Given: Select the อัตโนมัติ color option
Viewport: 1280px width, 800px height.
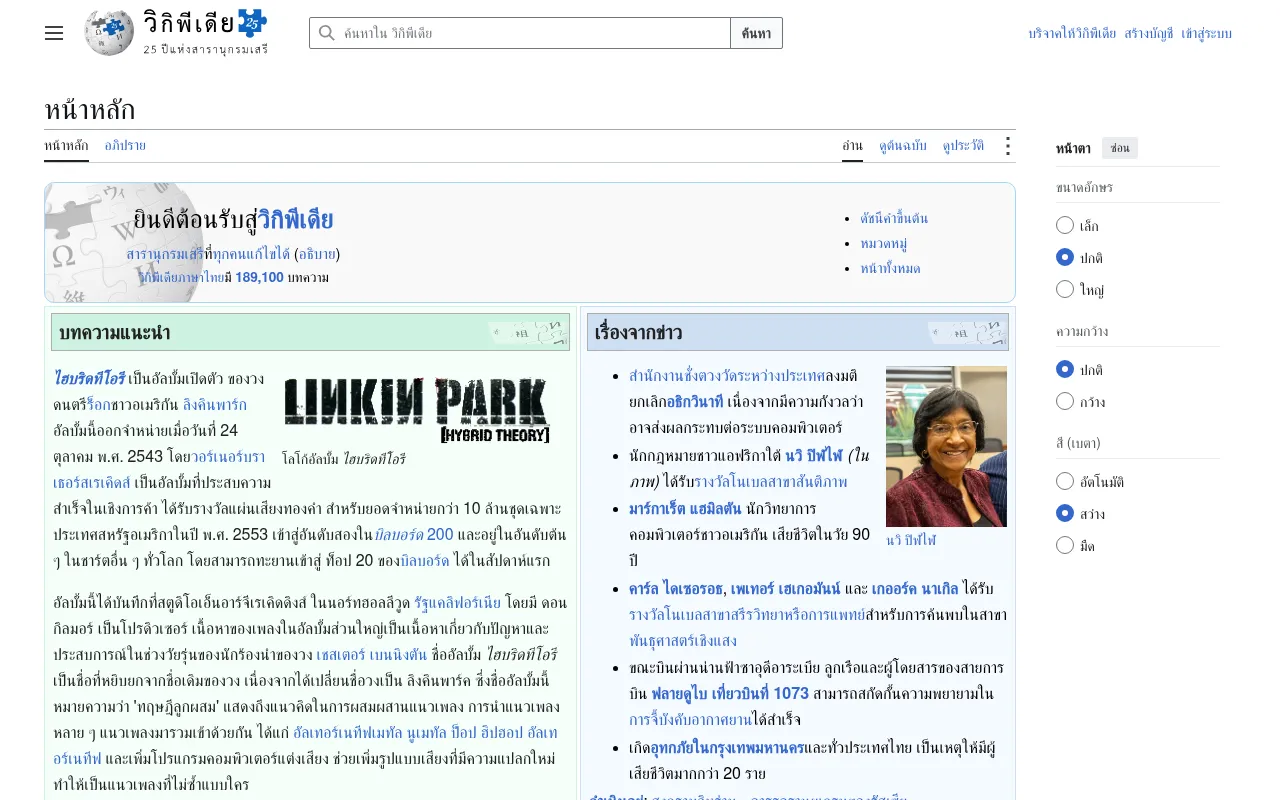Looking at the screenshot, I should tap(1065, 481).
